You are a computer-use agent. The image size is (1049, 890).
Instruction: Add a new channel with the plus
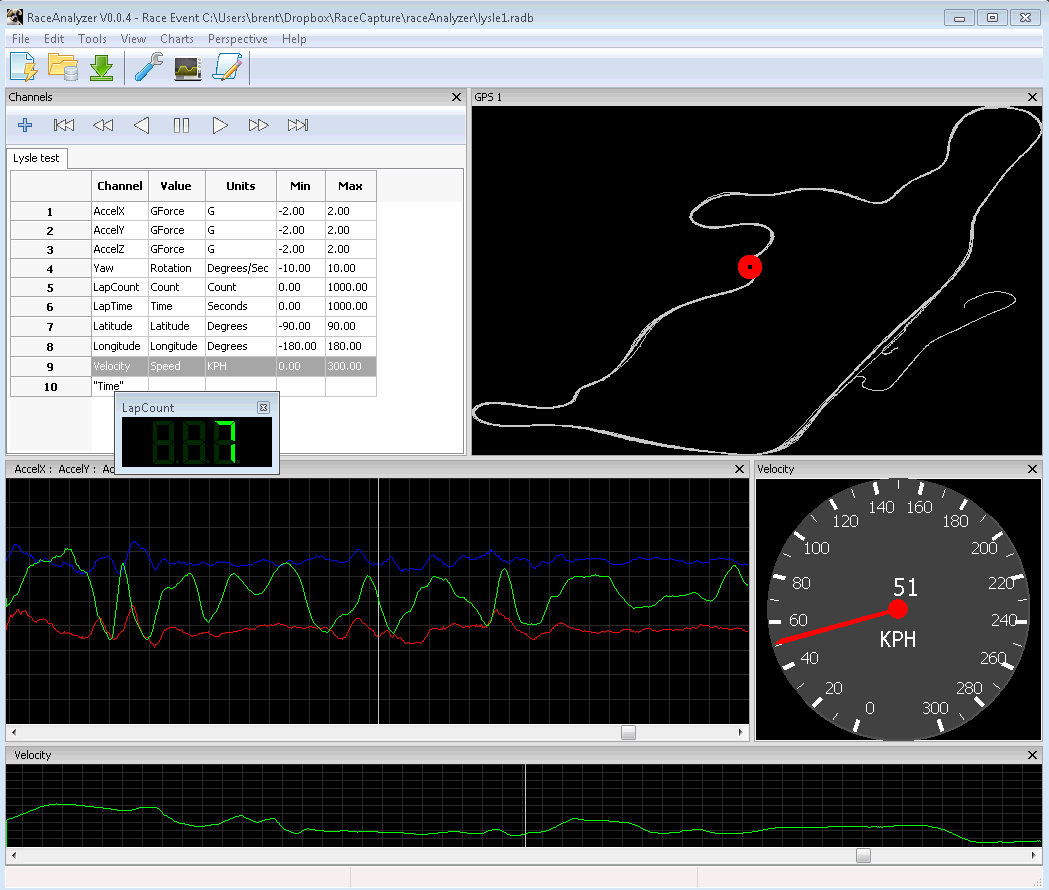[x=24, y=125]
